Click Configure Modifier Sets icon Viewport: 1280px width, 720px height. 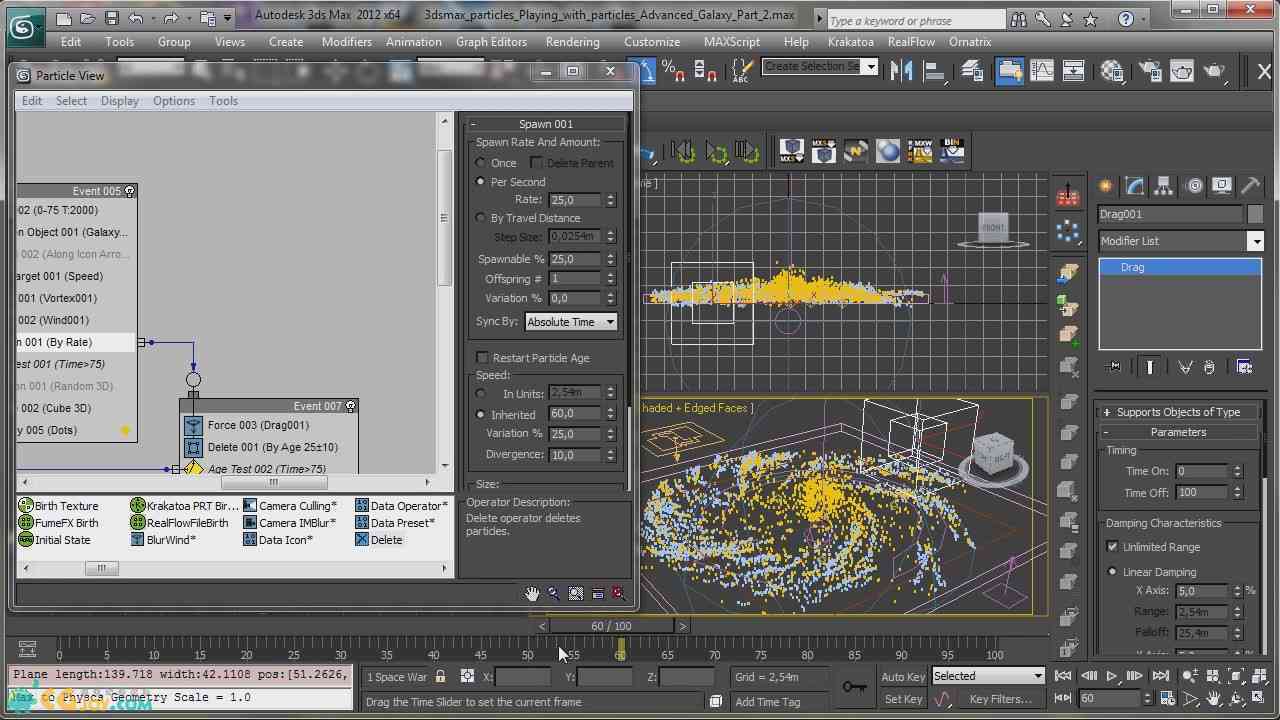[1244, 367]
